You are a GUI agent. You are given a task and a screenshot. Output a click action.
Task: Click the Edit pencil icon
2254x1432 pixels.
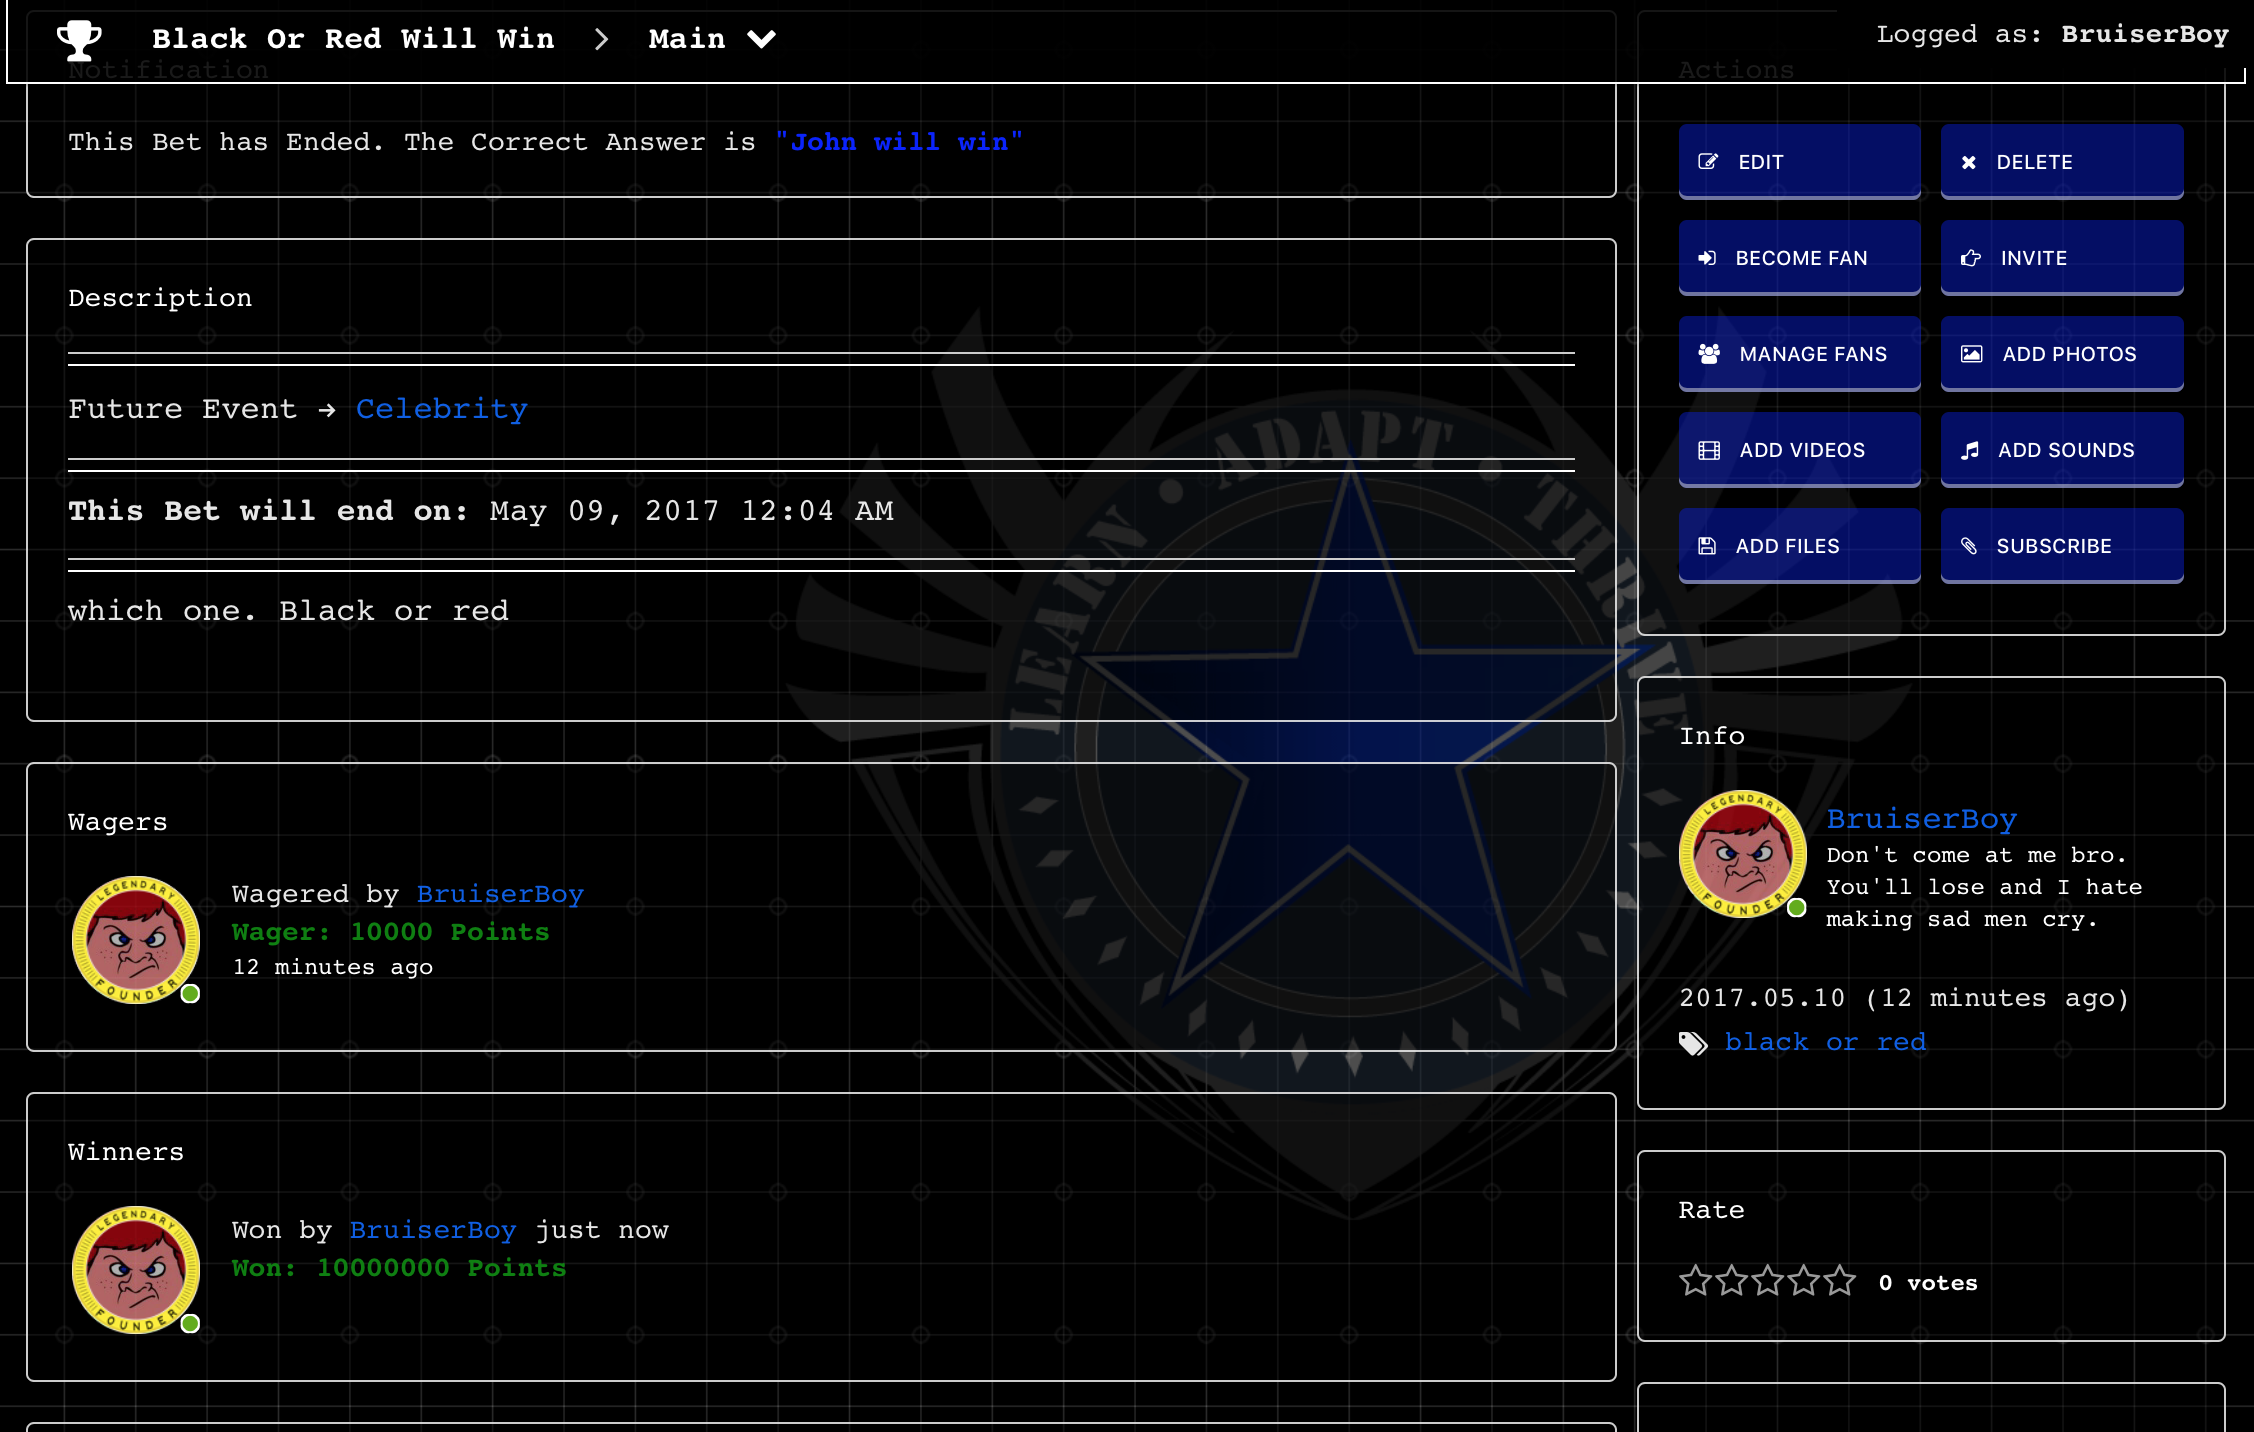pos(1708,162)
